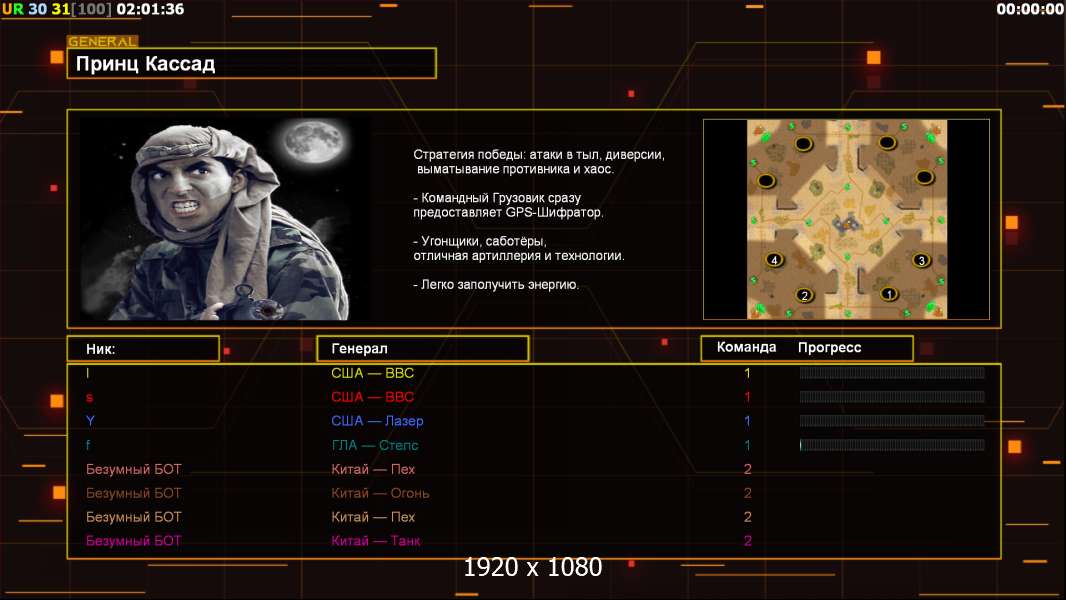Image resolution: width=1066 pixels, height=600 pixels.
Task: Click the upper-right empty start slot on minimap
Action: (x=887, y=143)
